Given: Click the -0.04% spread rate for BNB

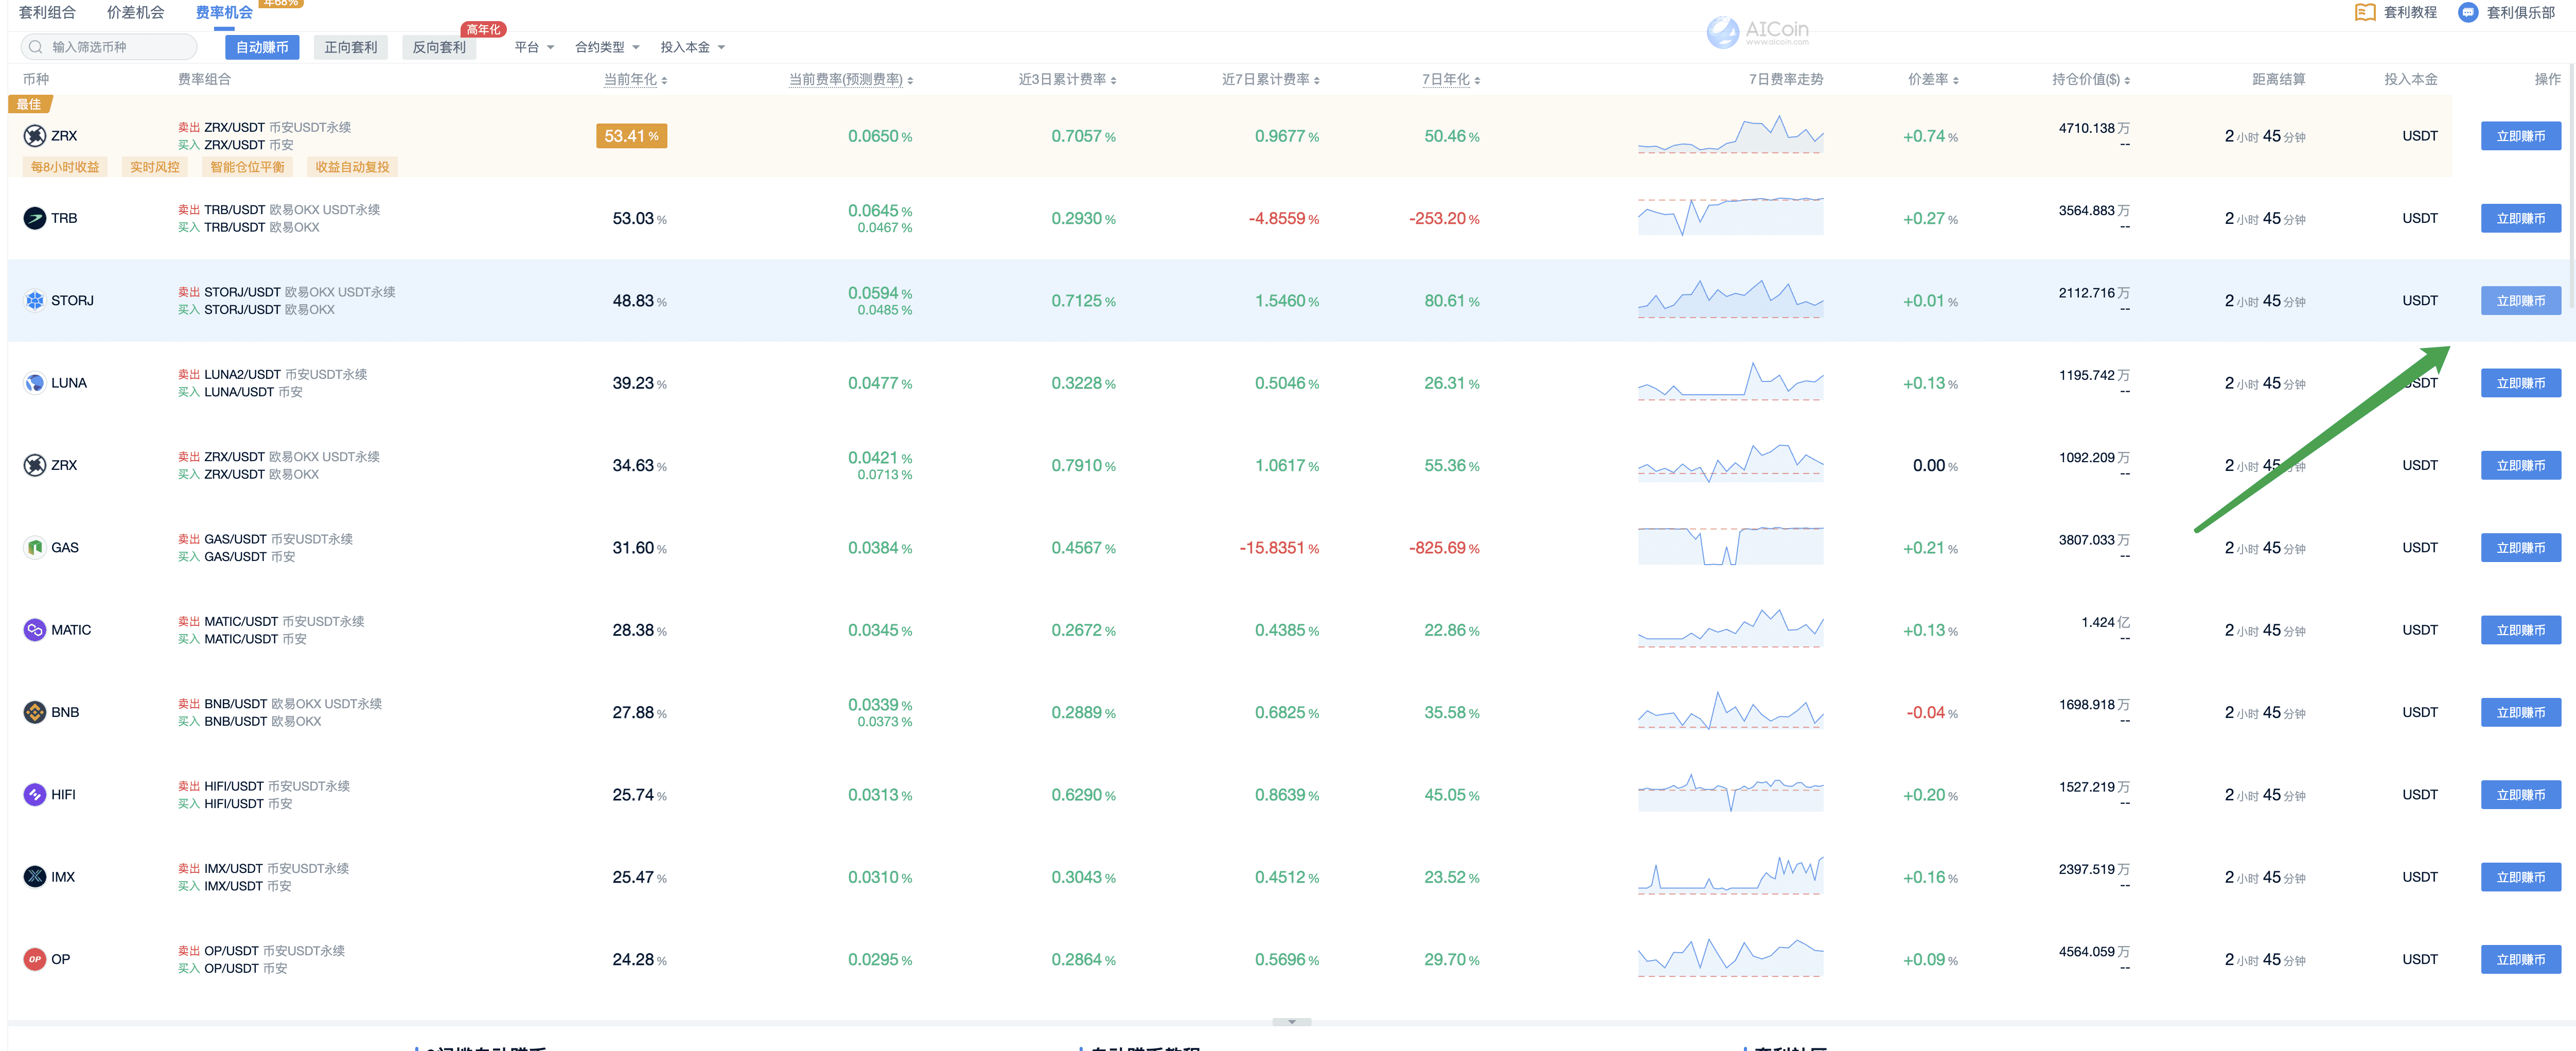Looking at the screenshot, I should (x=1931, y=713).
